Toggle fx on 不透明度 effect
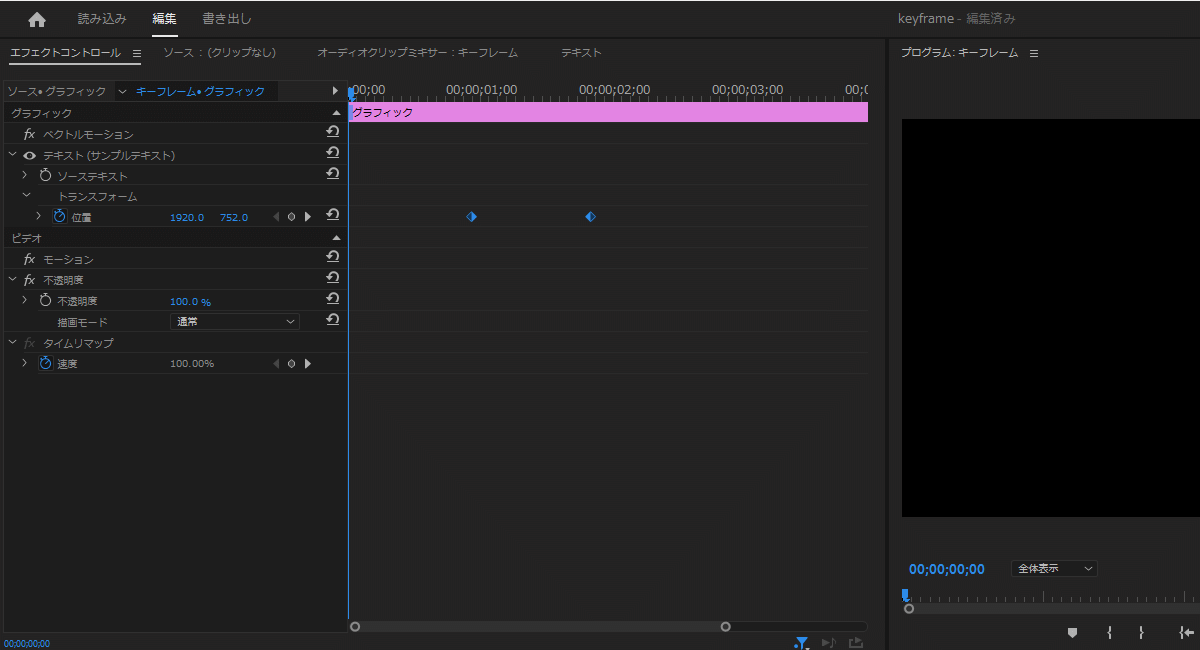Screen dimensions: 1200x650 [29, 280]
